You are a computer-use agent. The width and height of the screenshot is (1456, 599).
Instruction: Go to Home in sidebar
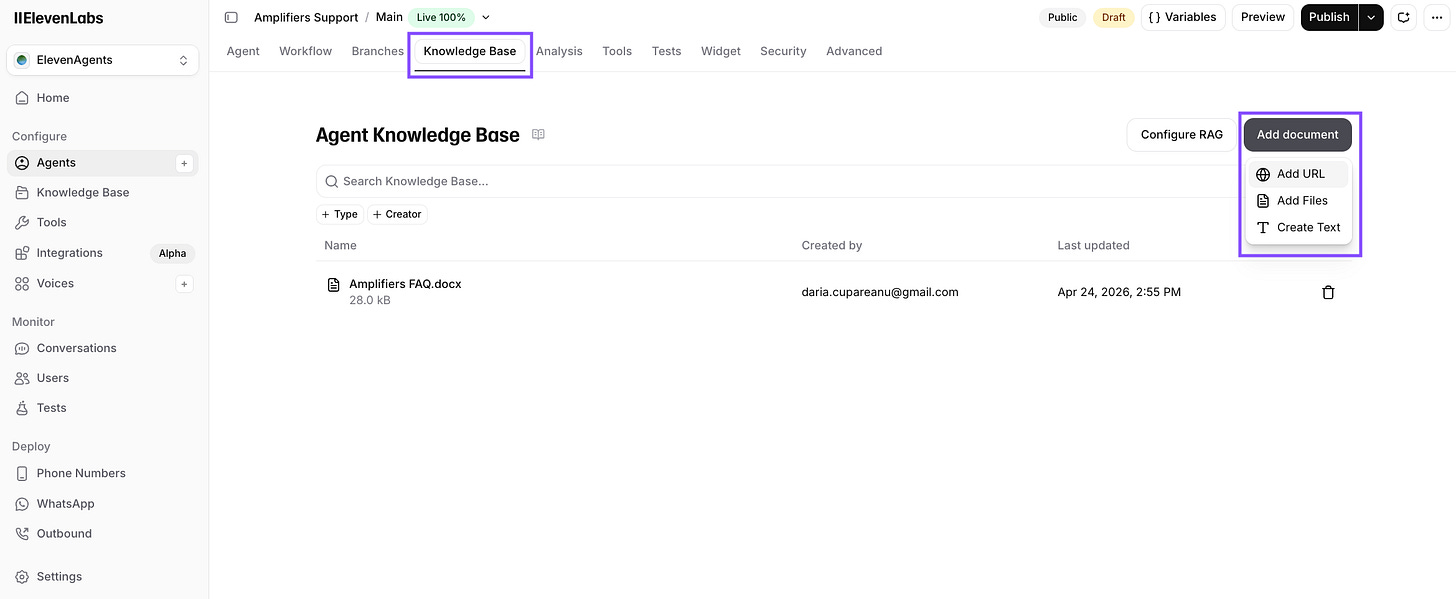coord(103,98)
